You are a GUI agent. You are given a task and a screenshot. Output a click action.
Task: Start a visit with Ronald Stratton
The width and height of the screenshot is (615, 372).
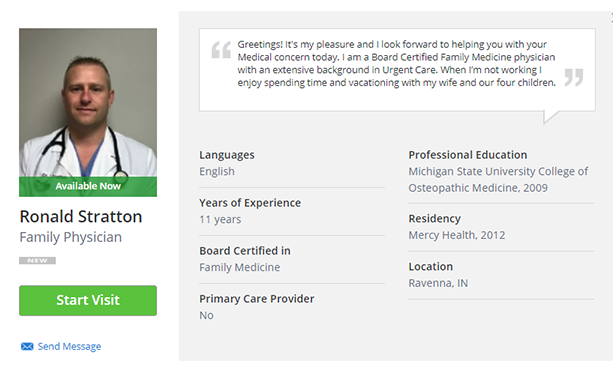pyautogui.click(x=88, y=301)
